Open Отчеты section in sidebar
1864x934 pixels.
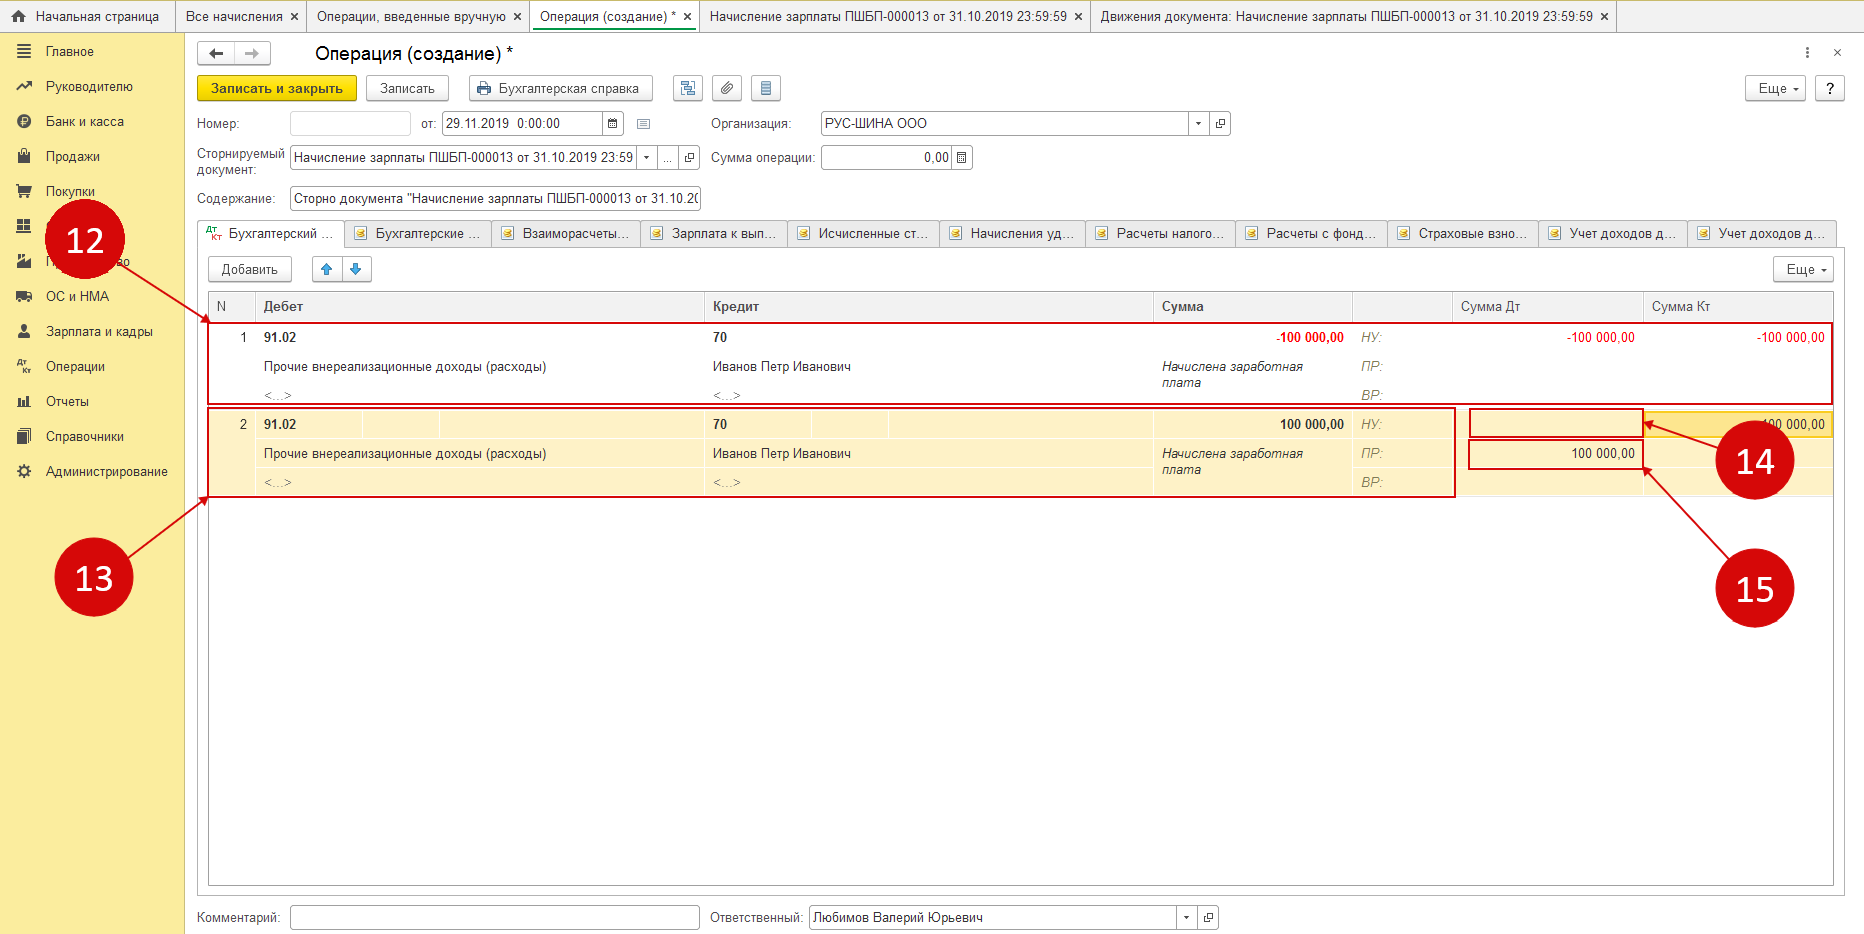click(67, 401)
